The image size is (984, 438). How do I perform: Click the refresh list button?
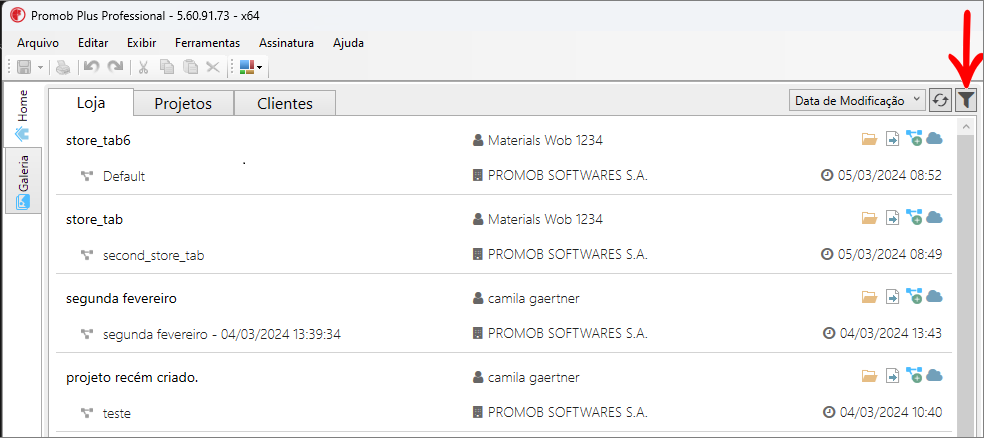point(940,100)
